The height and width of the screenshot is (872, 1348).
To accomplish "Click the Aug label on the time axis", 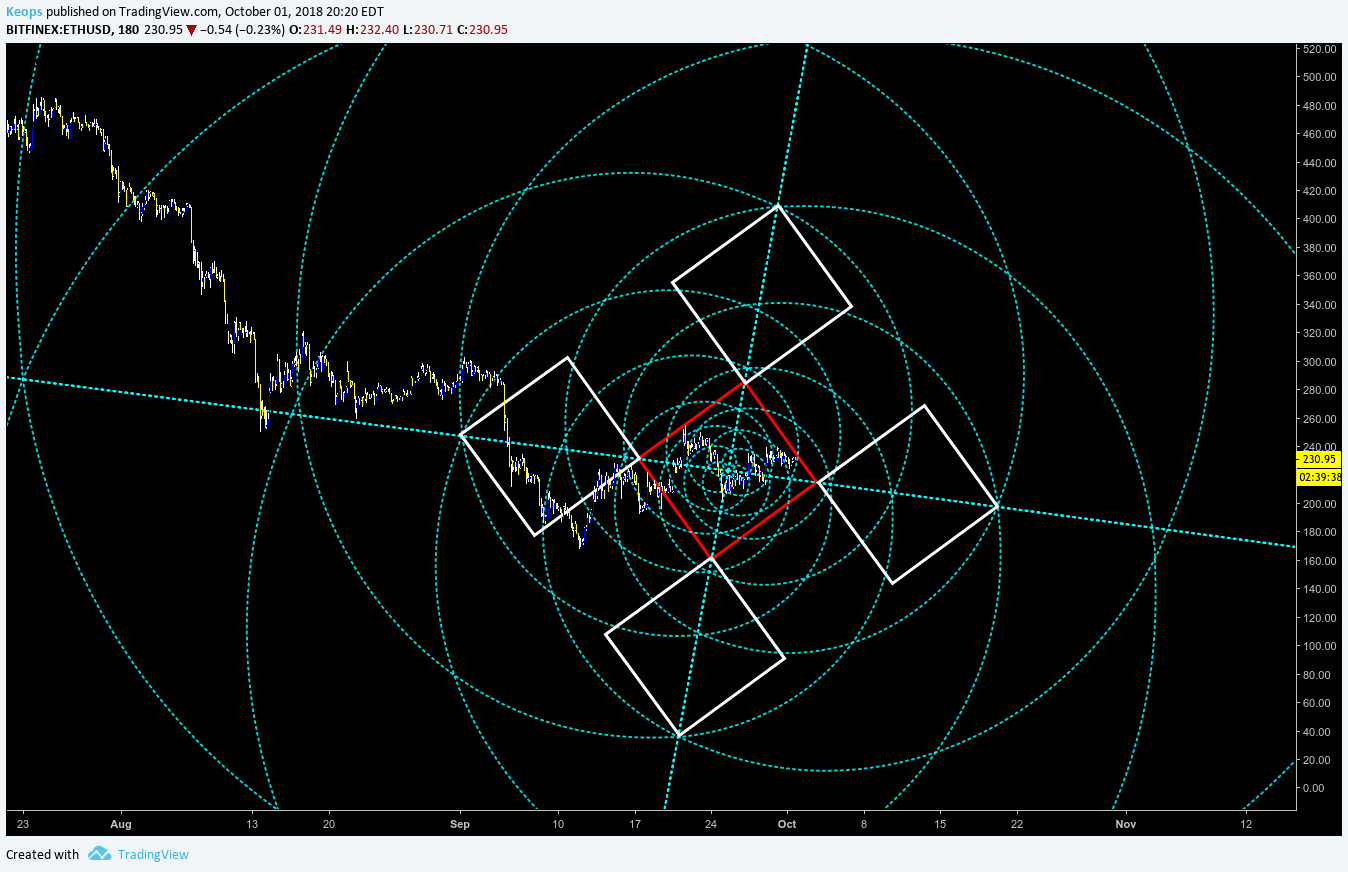I will 121,825.
